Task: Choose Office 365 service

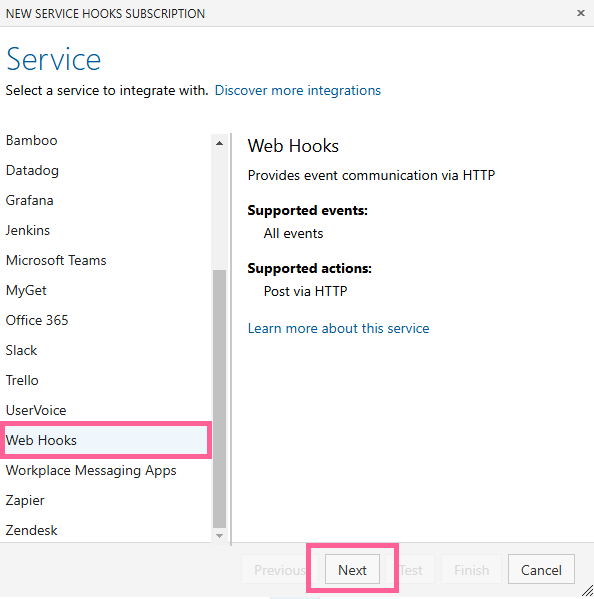Action: (x=105, y=320)
